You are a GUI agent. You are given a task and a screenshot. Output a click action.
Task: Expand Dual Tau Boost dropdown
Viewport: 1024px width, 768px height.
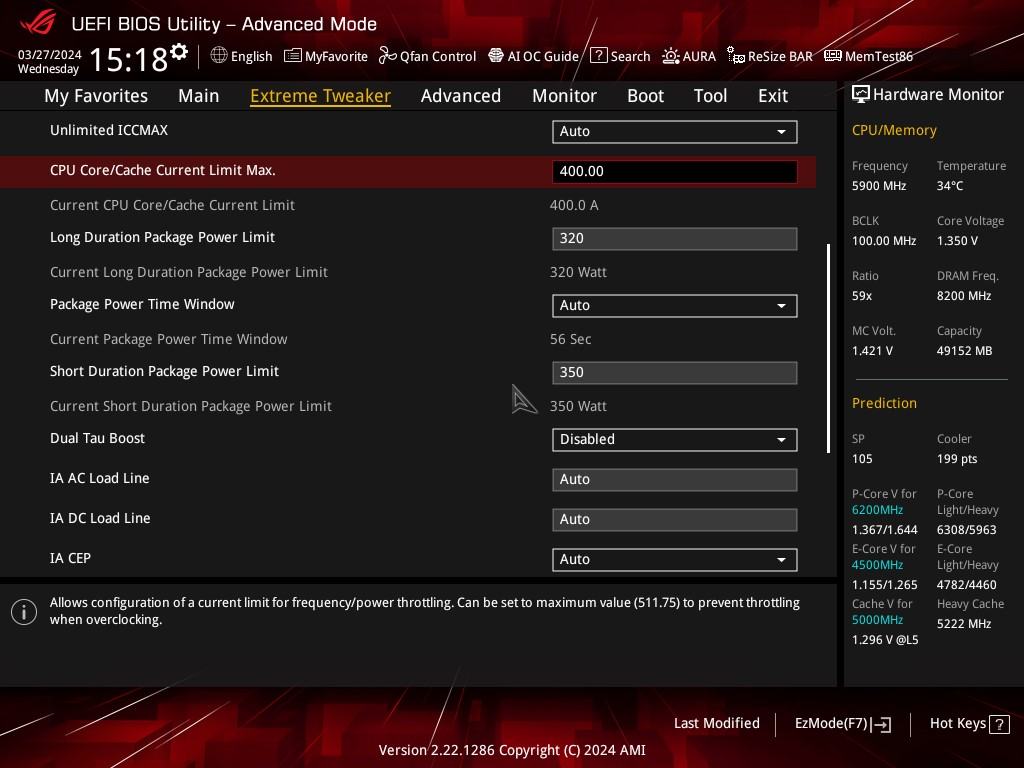[x=675, y=440]
